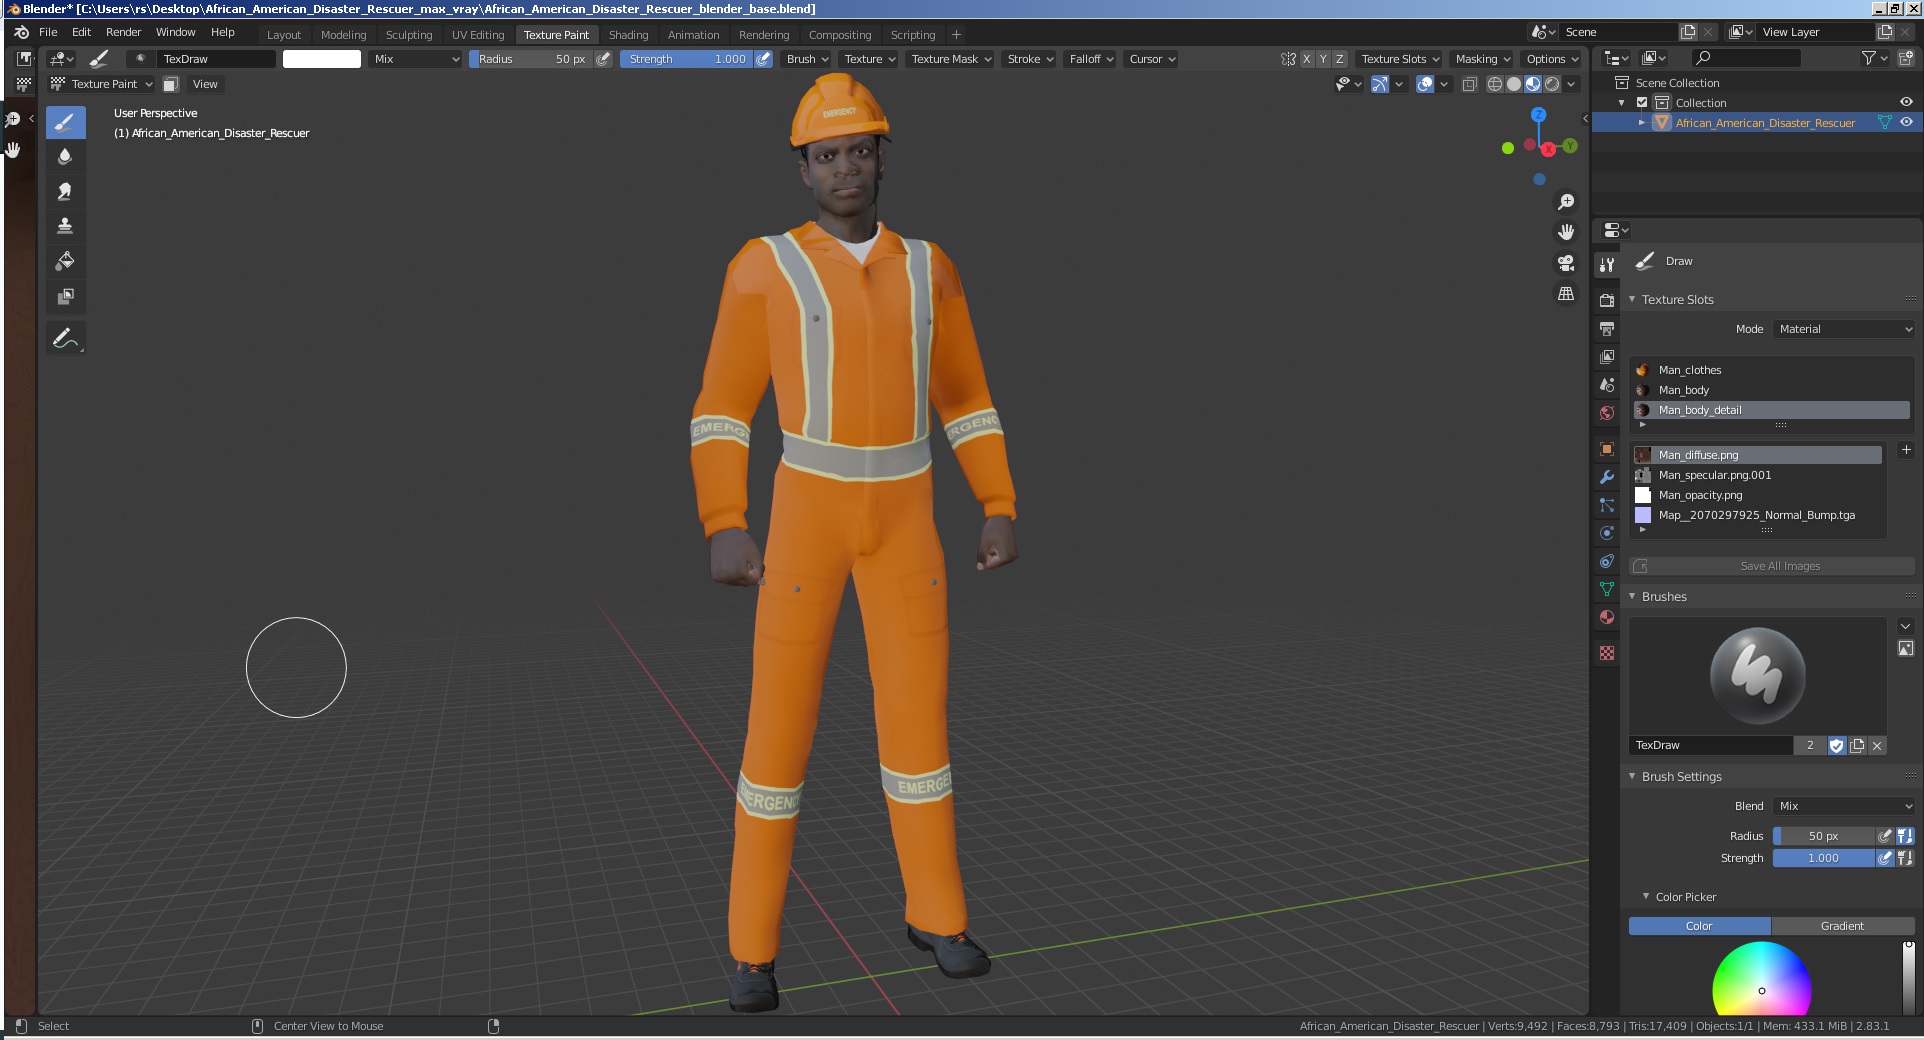1924x1040 pixels.
Task: Open the Texture Mask dropdown
Action: (951, 59)
